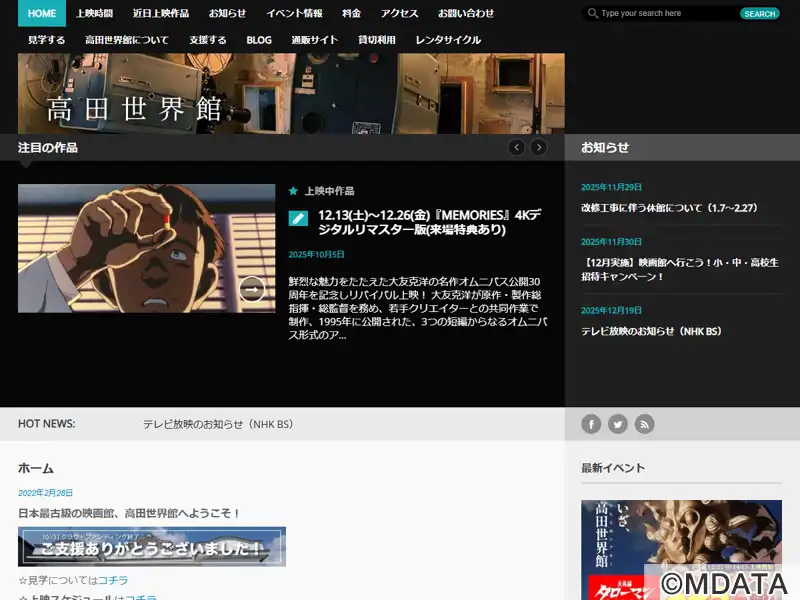
Task: Click the 2025年10月5日 post date
Action: pyautogui.click(x=316, y=254)
